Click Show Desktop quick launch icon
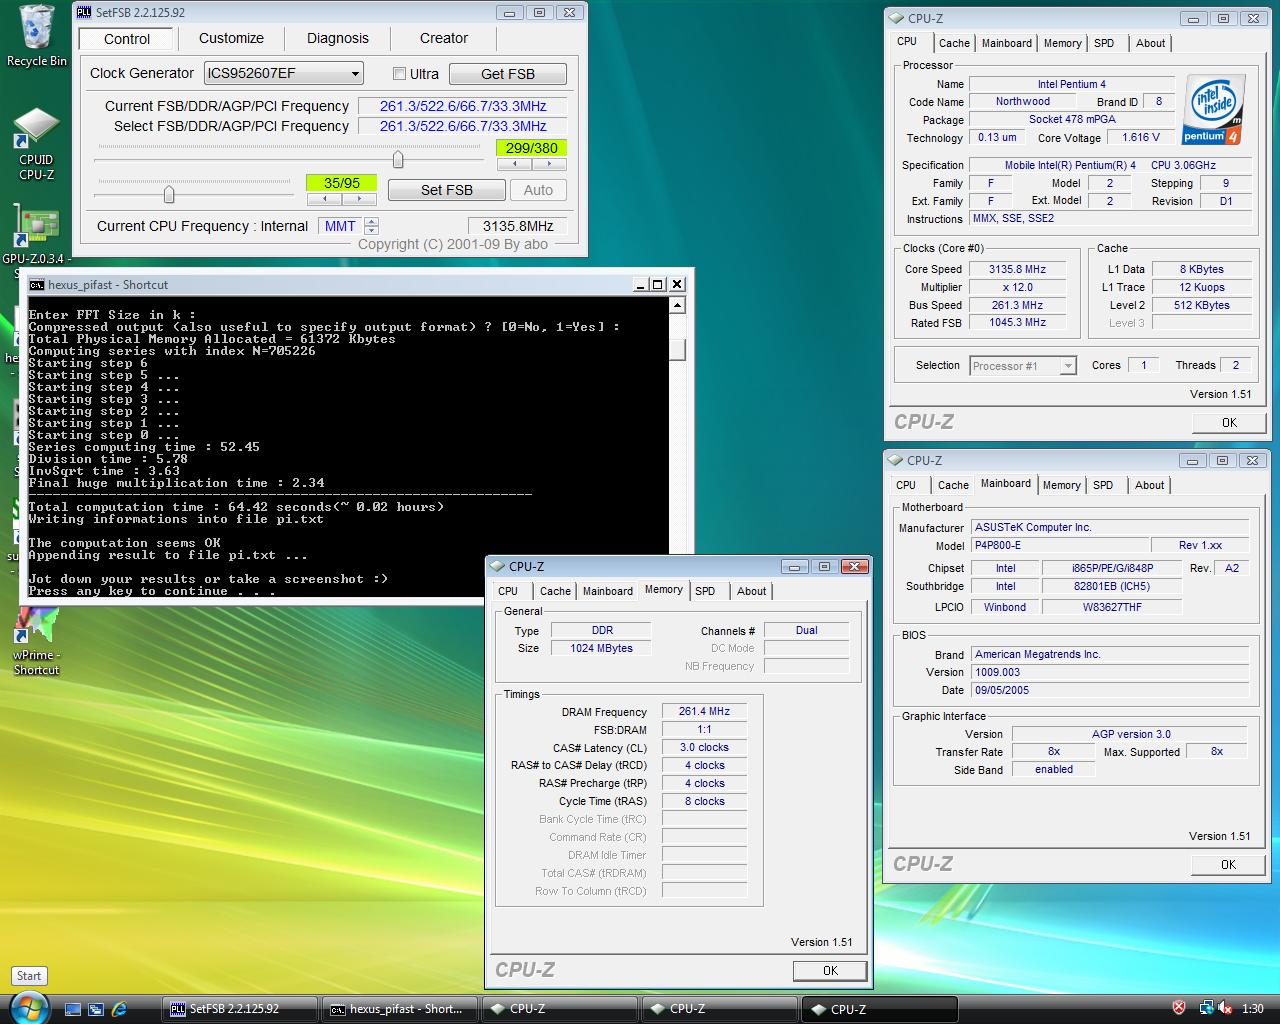 (x=72, y=1009)
